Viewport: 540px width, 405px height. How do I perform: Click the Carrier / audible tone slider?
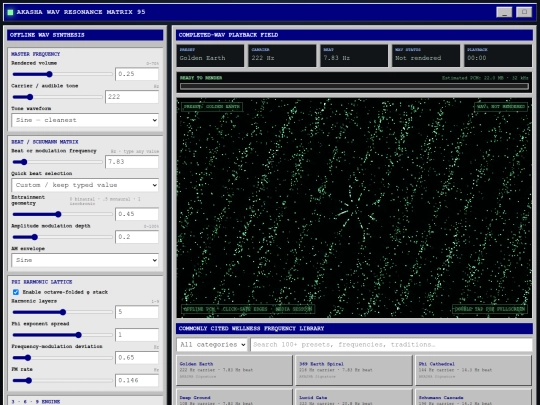pos(58,97)
